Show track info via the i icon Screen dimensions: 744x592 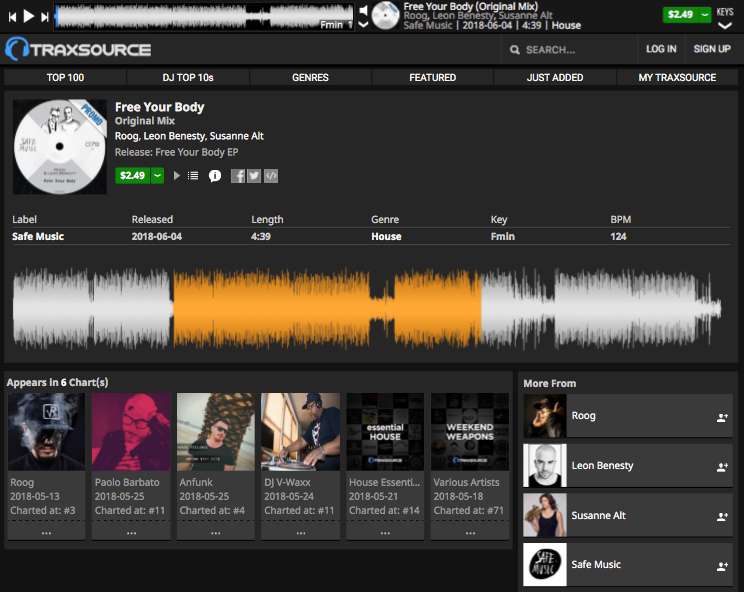point(215,176)
